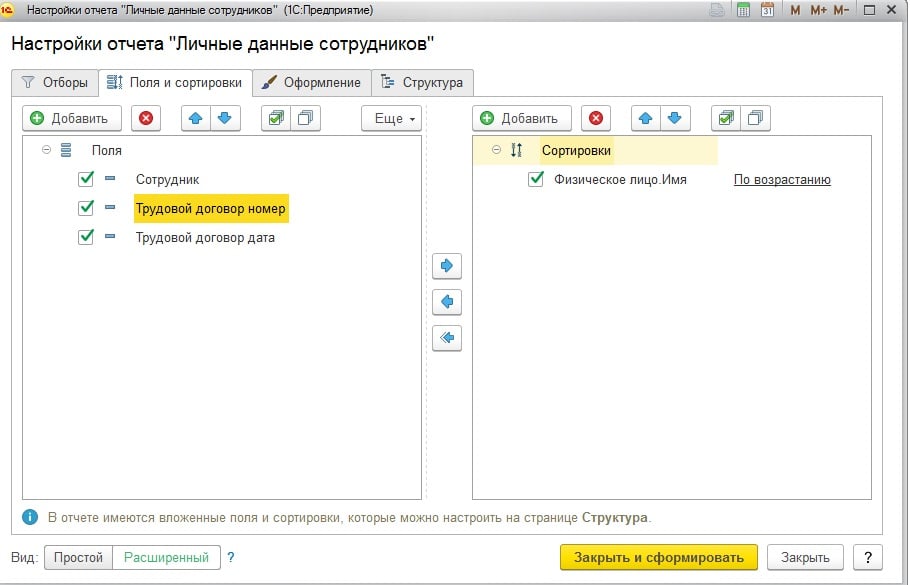Uncheck all sortings icon in right panel
Viewport: 910px width, 585px height.
pyautogui.click(x=756, y=118)
